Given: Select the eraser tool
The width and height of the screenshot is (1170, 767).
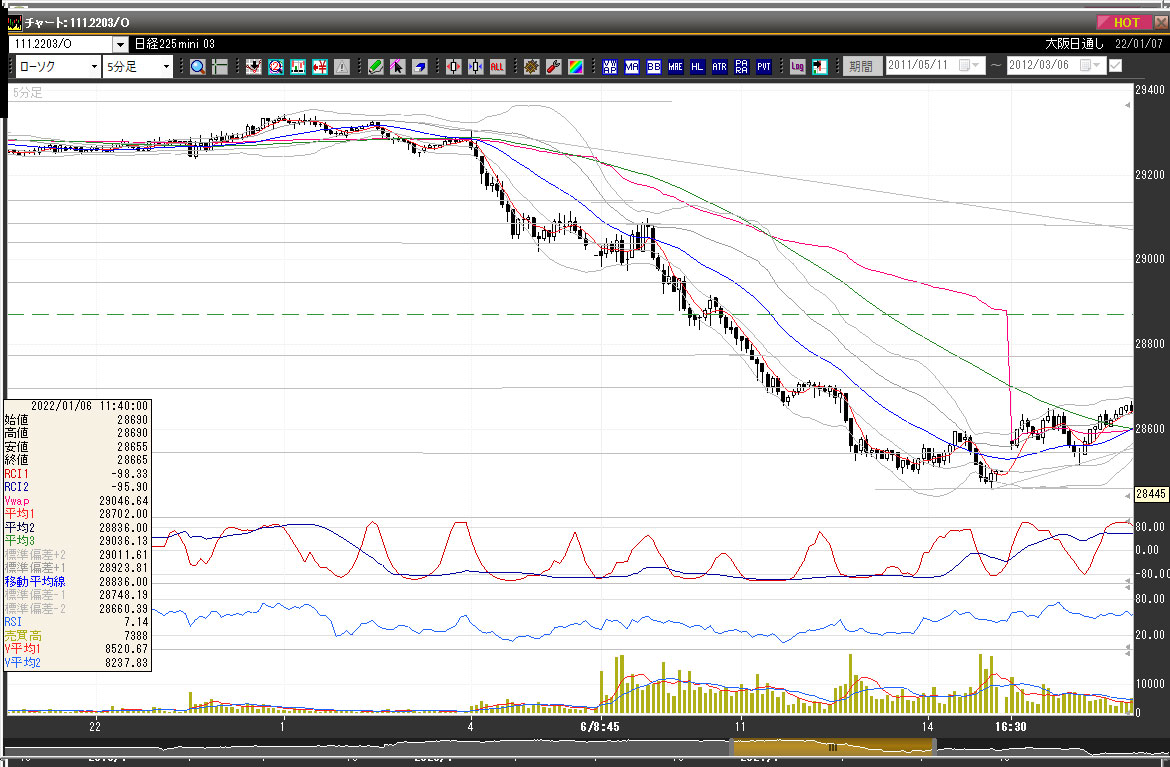Looking at the screenshot, I should [x=420, y=67].
